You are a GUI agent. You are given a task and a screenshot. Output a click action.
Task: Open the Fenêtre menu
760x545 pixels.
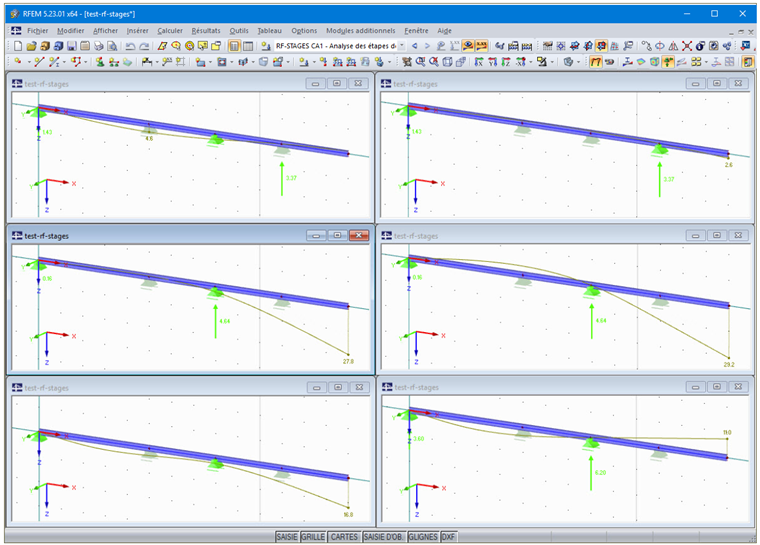point(416,31)
